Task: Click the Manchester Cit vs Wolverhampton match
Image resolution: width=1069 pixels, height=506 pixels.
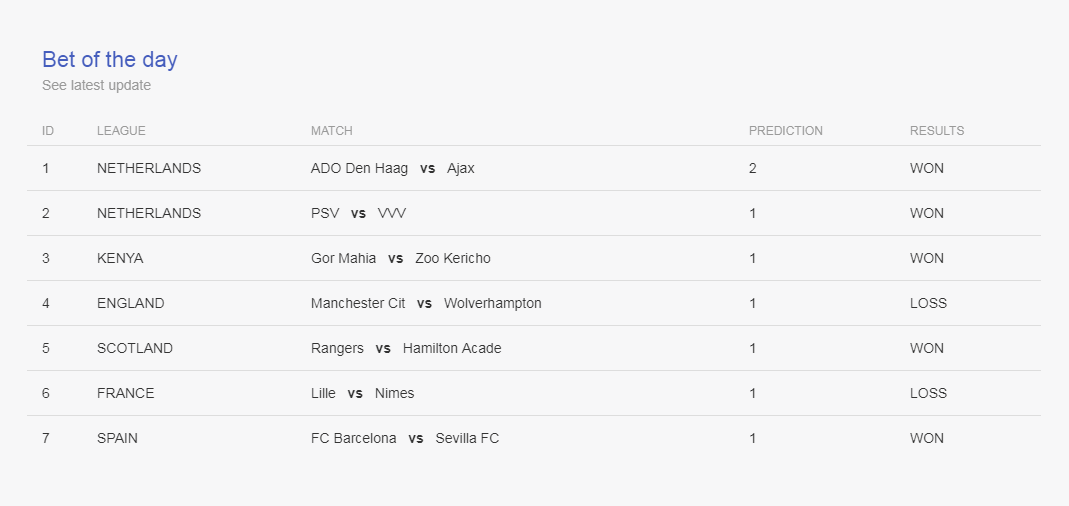Action: (x=426, y=303)
